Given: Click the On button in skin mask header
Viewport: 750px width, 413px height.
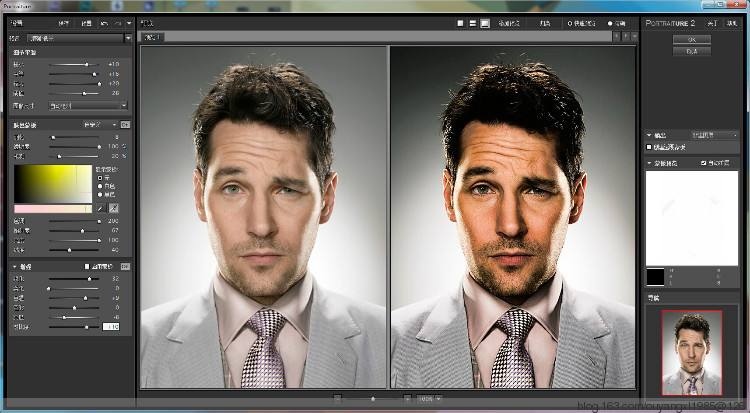Looking at the screenshot, I should pos(126,124).
